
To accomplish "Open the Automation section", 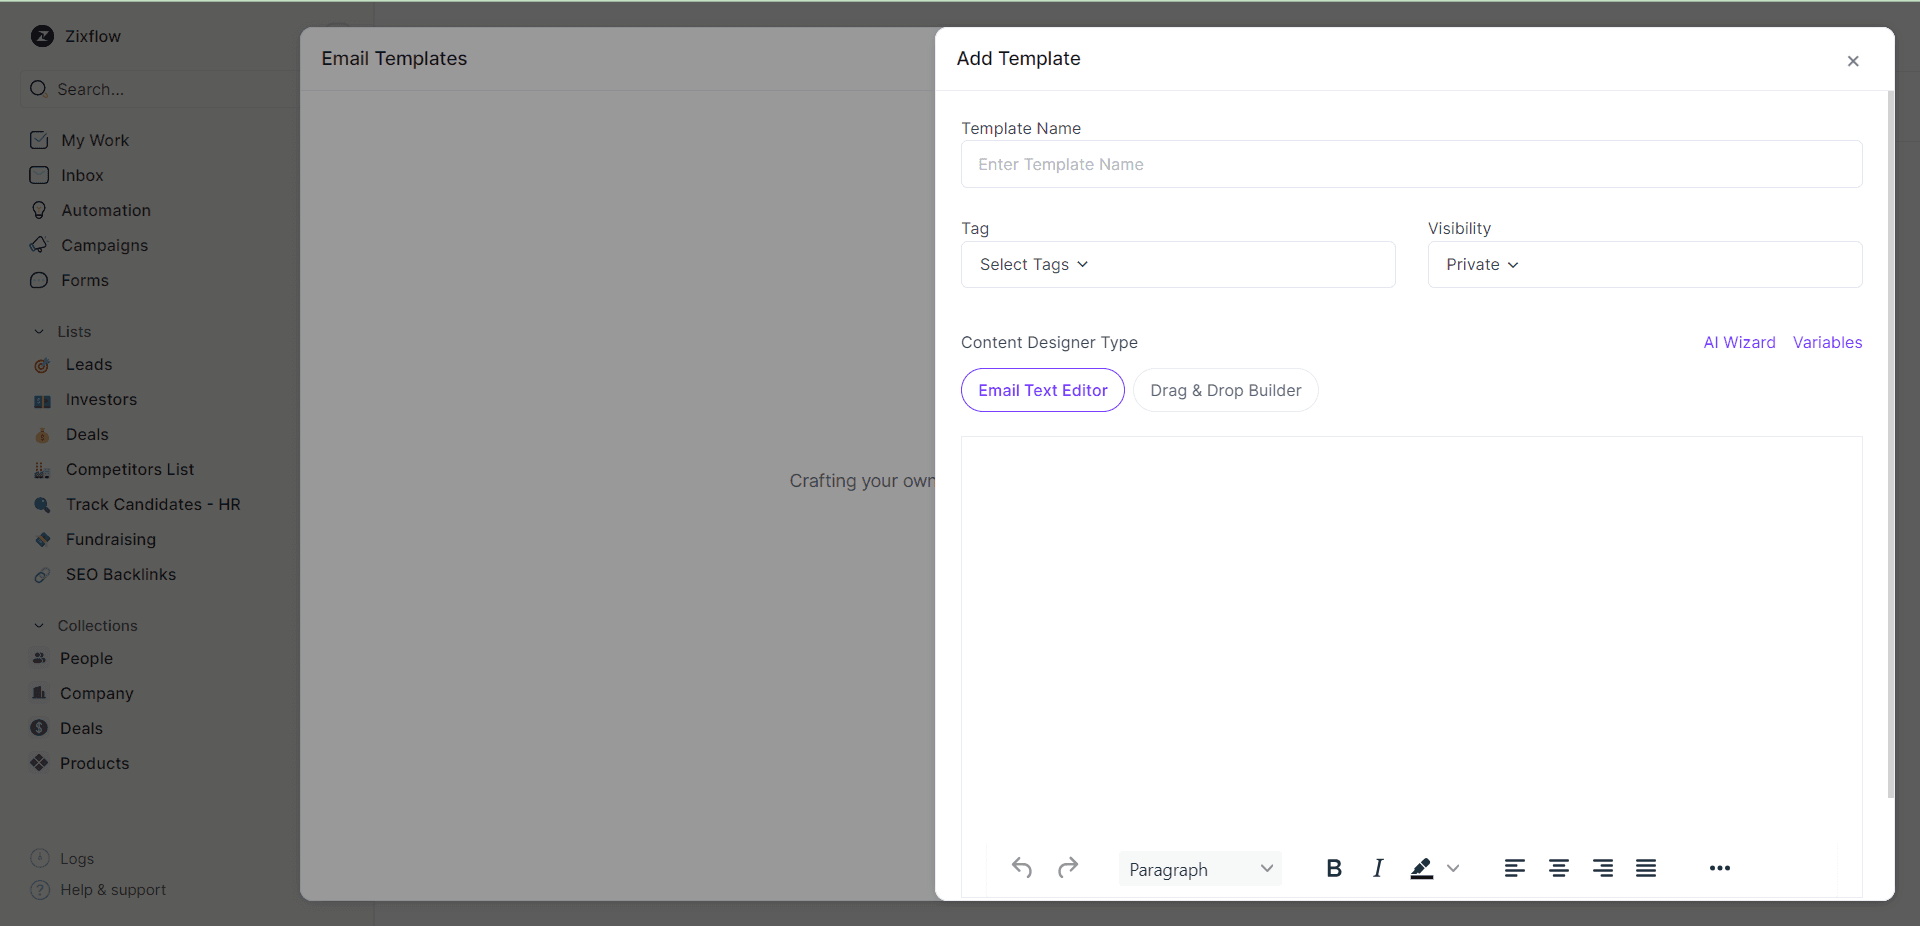I will [104, 210].
